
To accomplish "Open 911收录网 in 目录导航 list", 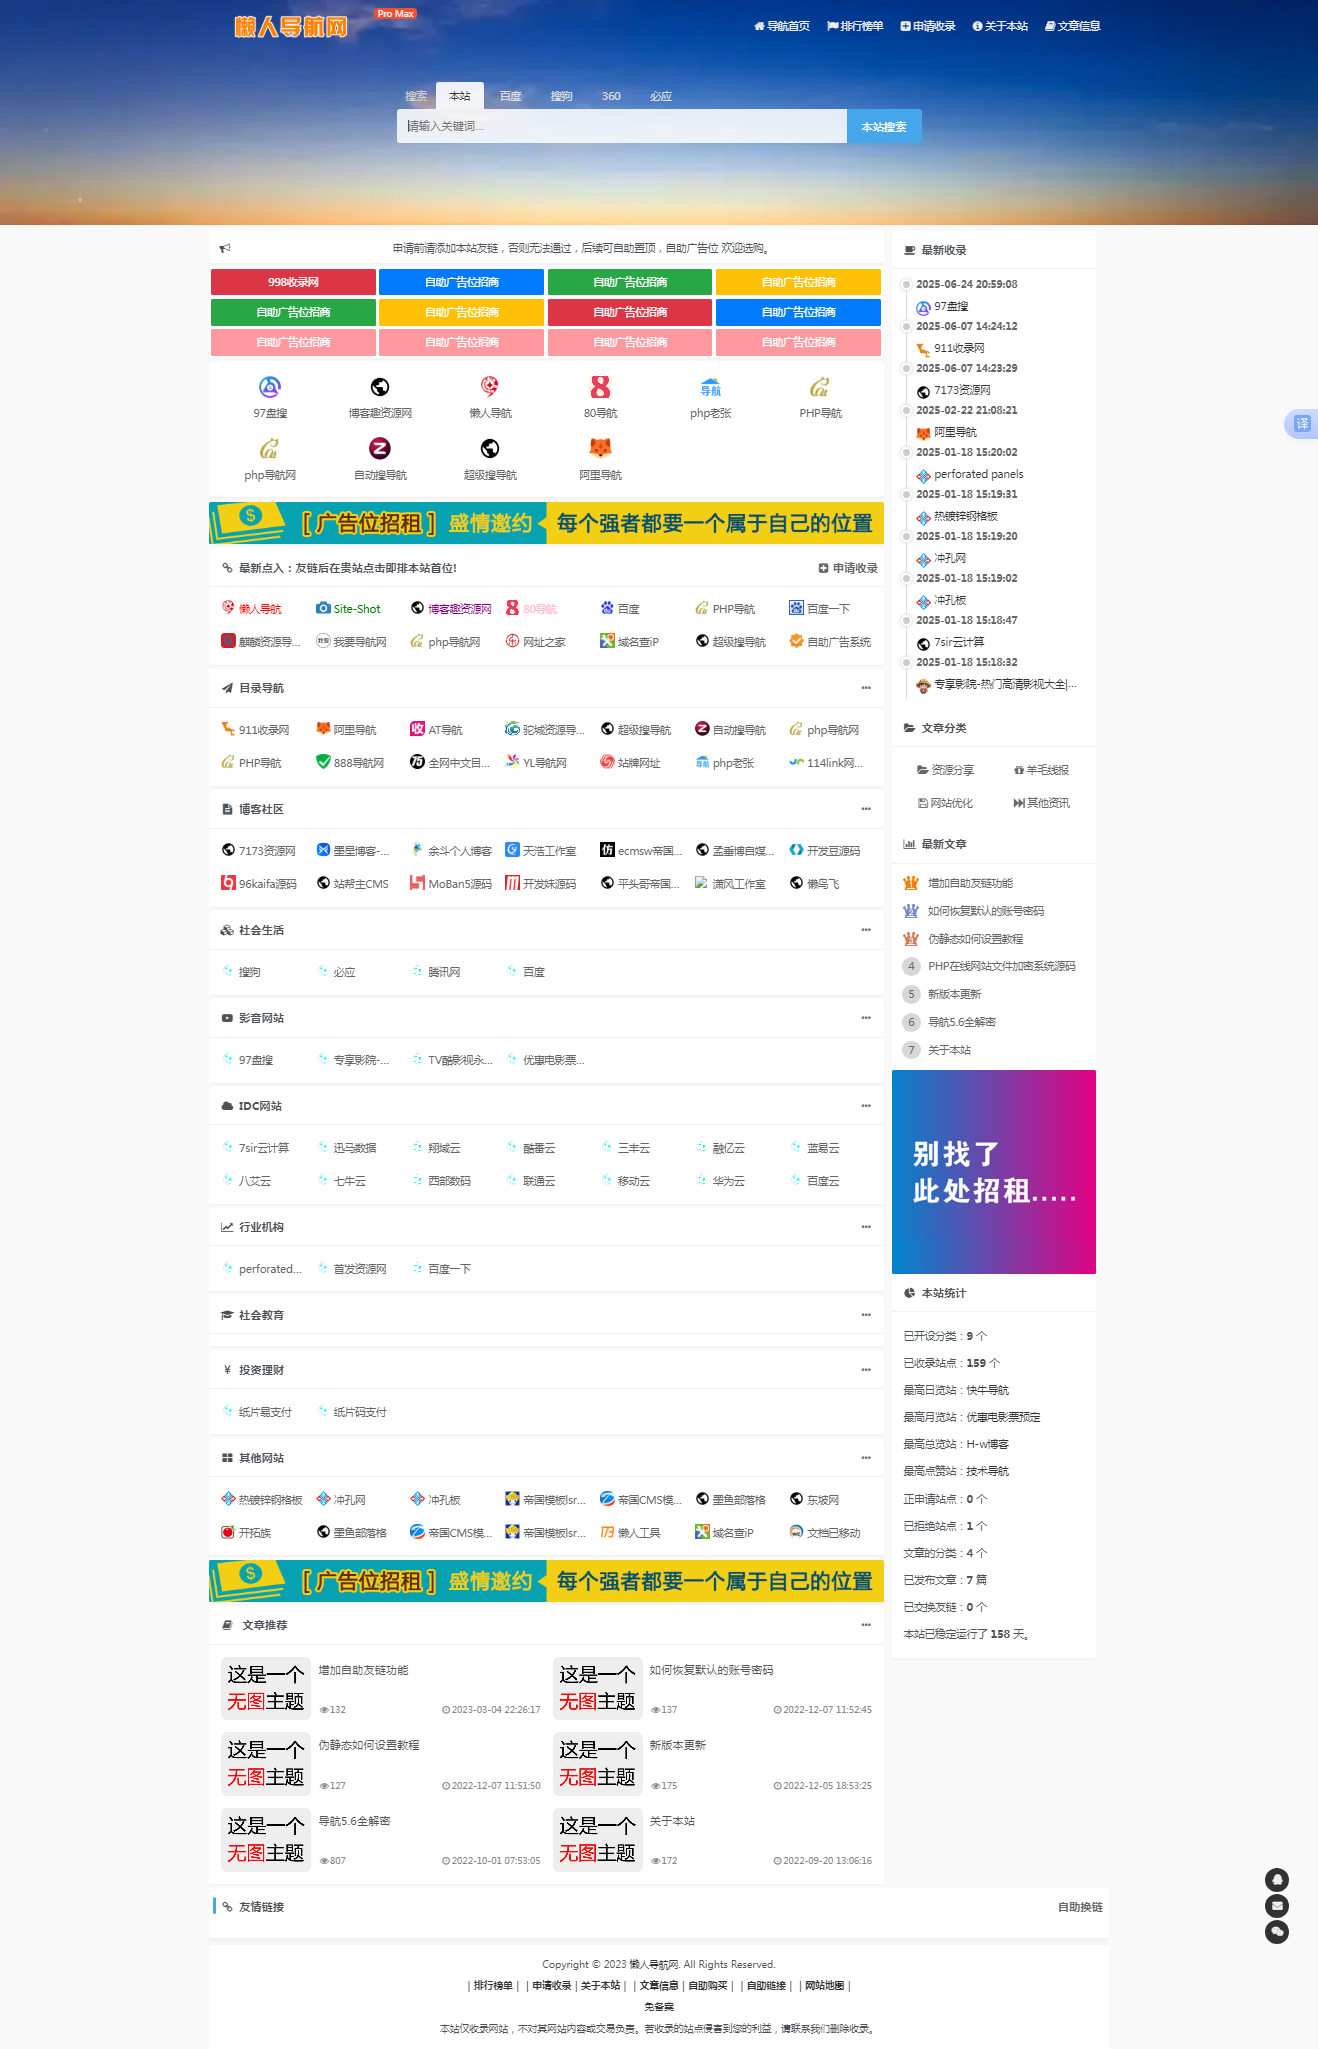I will point(255,730).
